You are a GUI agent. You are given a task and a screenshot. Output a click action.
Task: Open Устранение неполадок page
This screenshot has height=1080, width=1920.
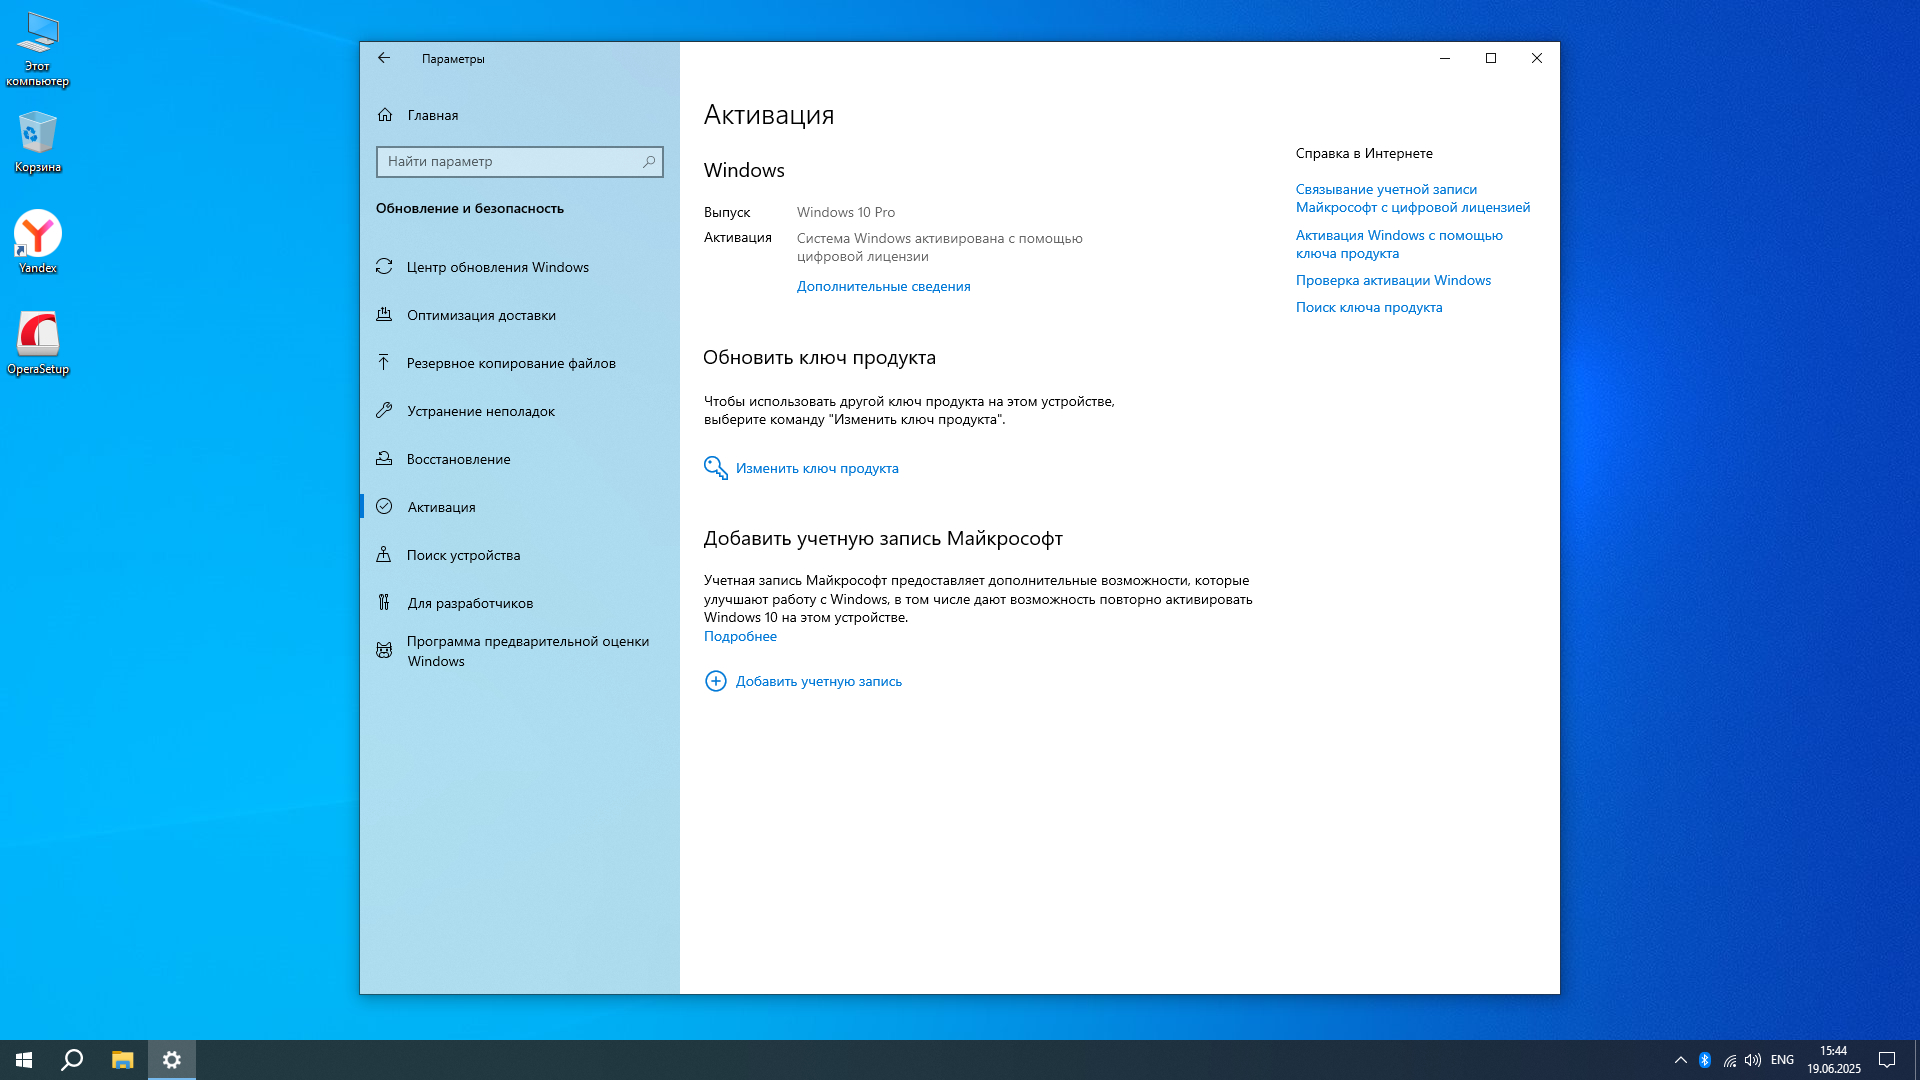coord(480,411)
